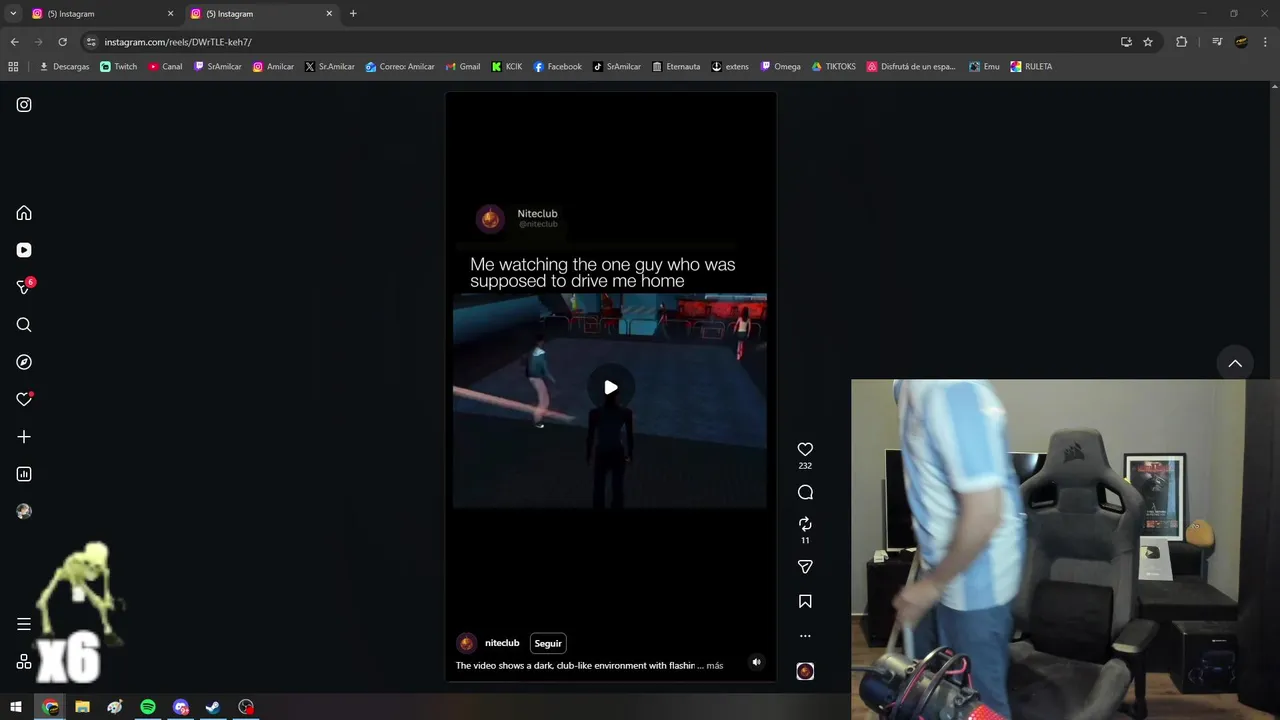This screenshot has width=1280, height=720.
Task: Open Search in Instagram sidebar
Action: pyautogui.click(x=24, y=325)
